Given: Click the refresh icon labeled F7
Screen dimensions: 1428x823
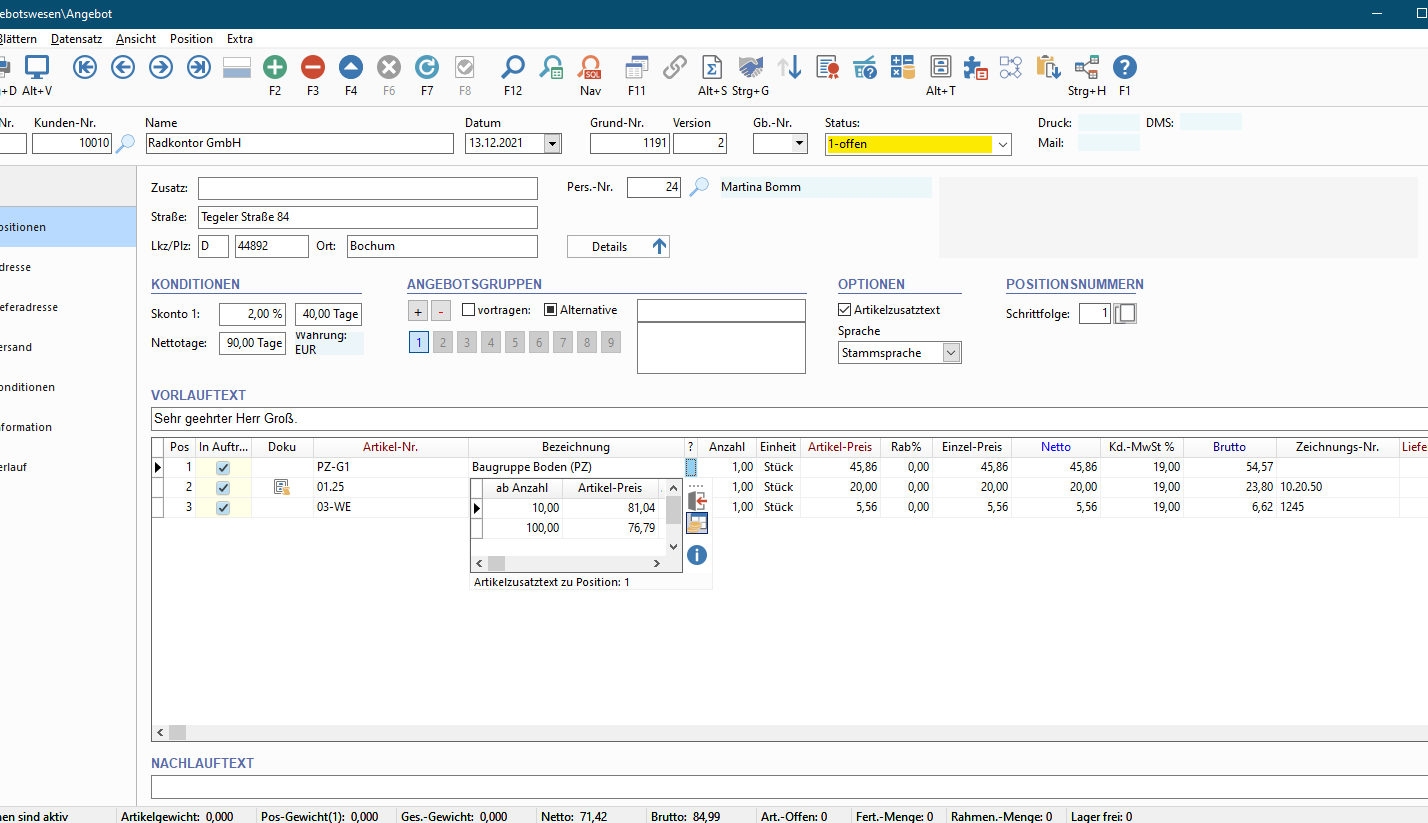Looking at the screenshot, I should 427,67.
